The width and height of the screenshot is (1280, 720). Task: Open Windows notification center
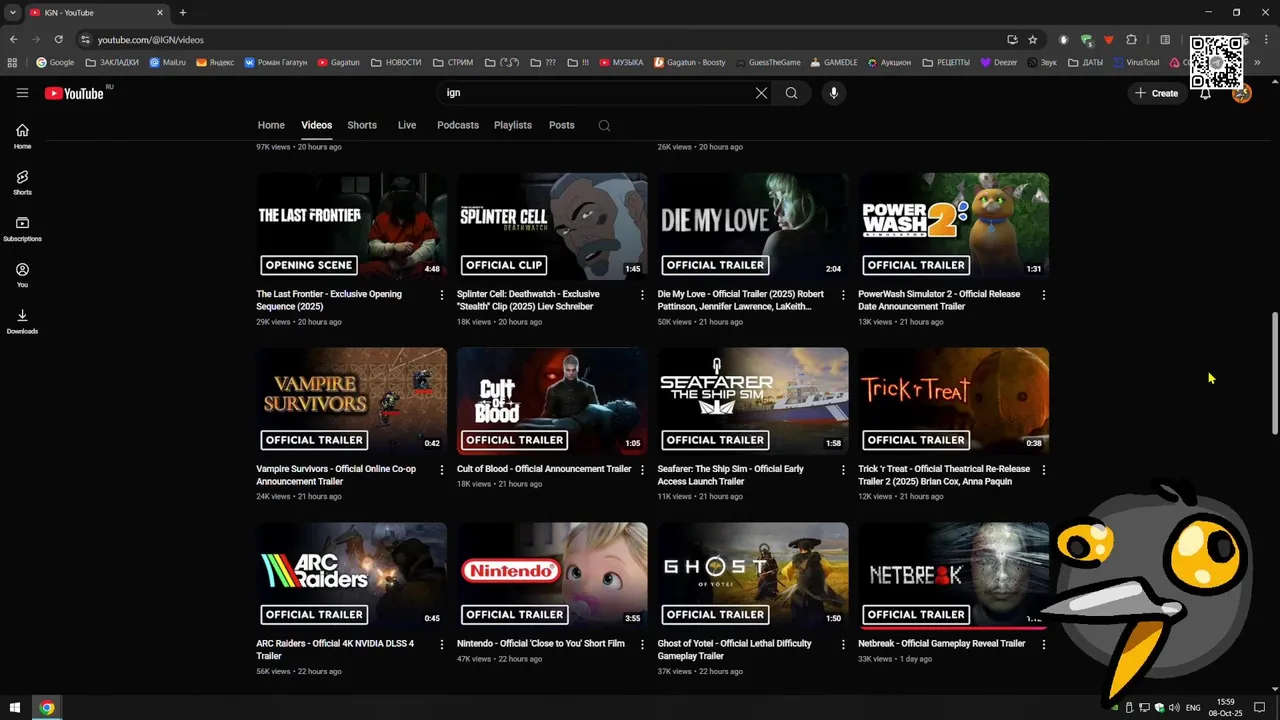point(1260,708)
